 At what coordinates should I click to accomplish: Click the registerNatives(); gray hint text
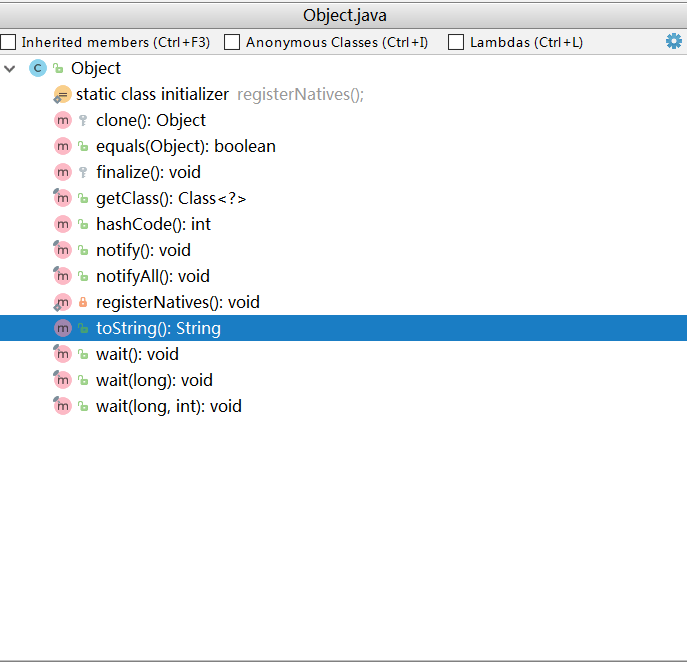pyautogui.click(x=301, y=94)
